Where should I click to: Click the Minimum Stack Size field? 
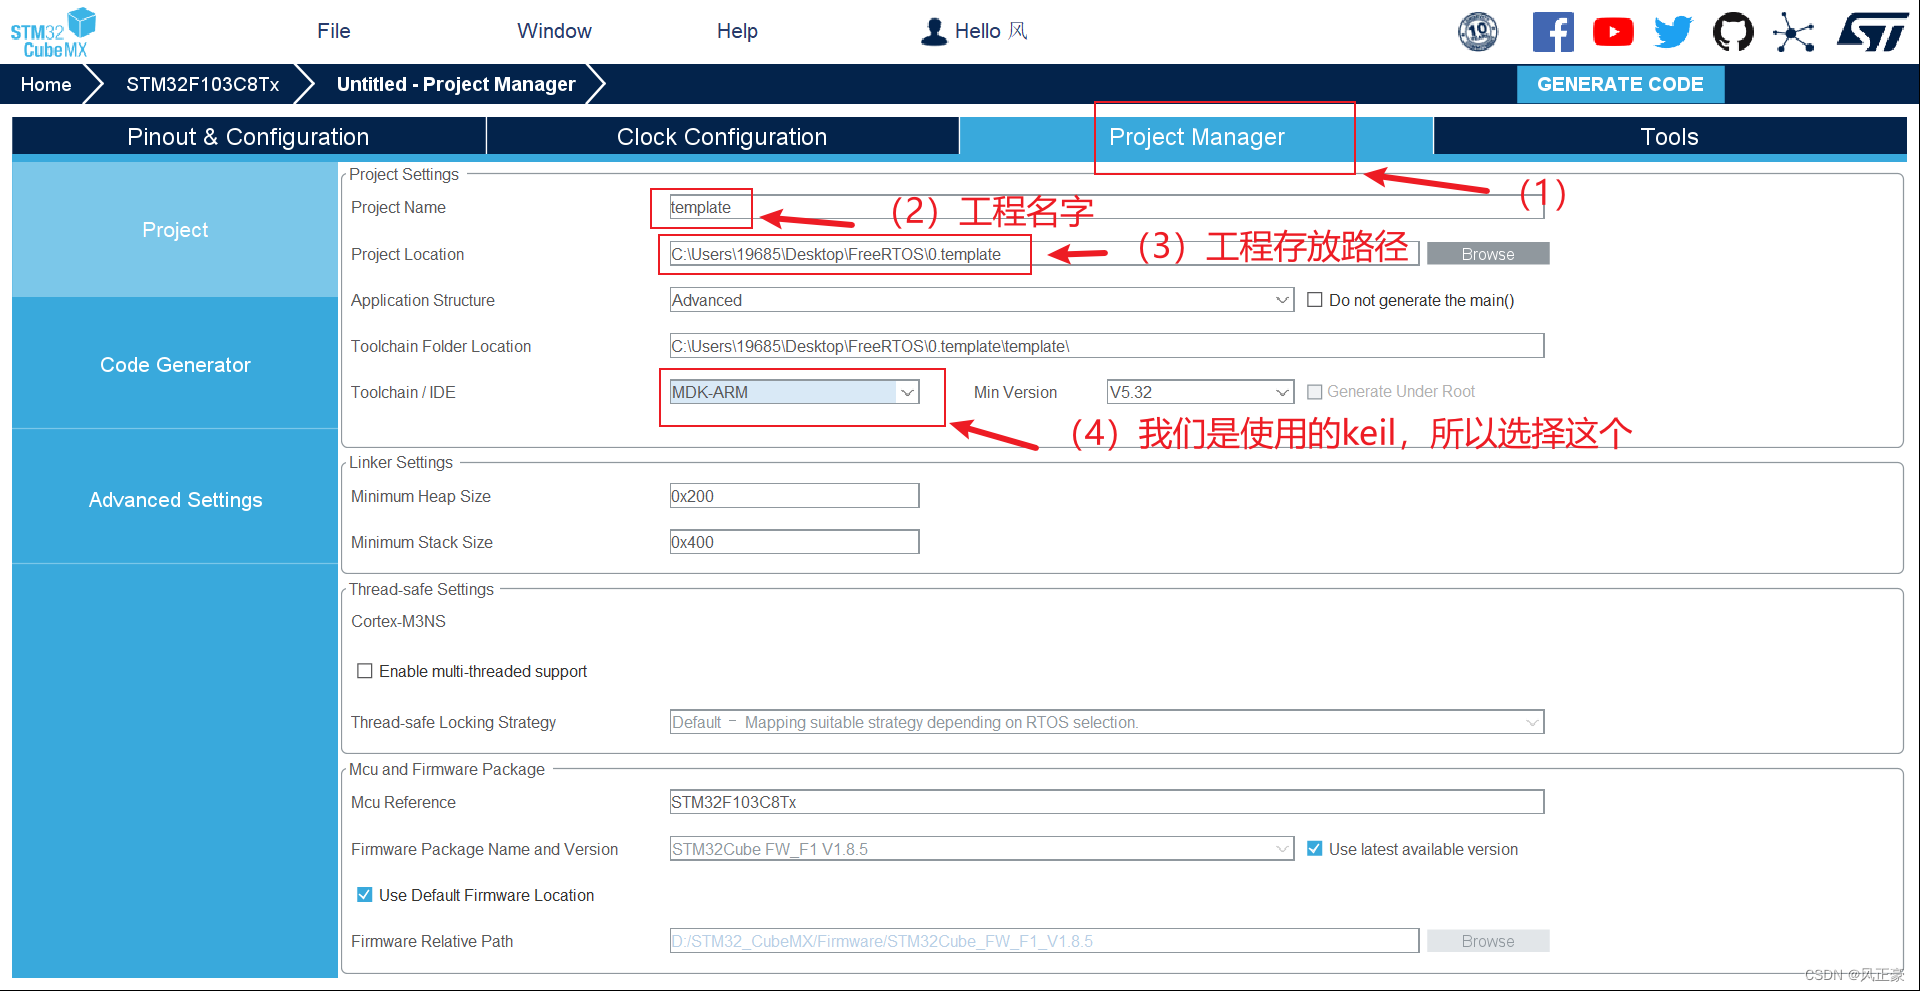(794, 542)
